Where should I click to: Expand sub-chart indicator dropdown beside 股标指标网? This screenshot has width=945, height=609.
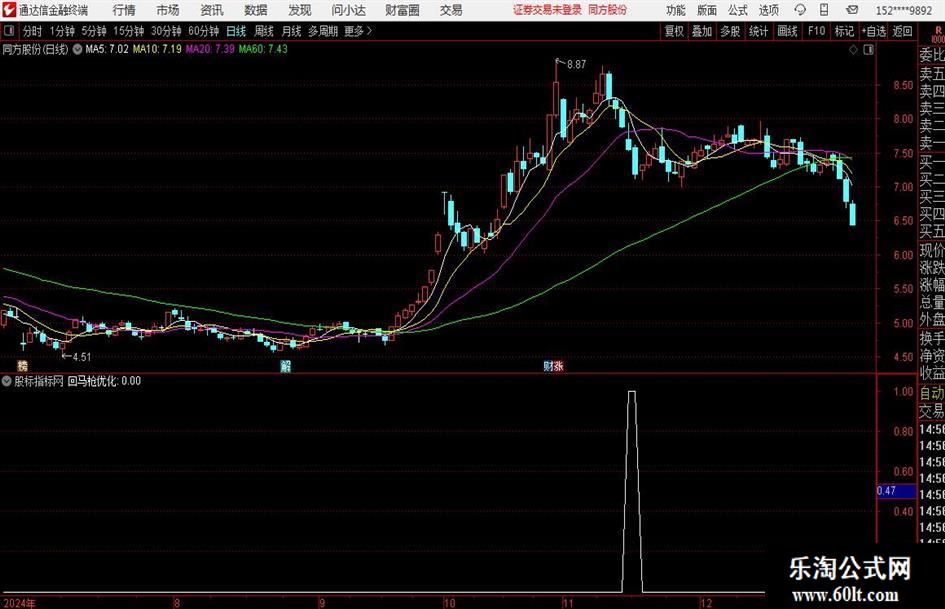click(7, 381)
